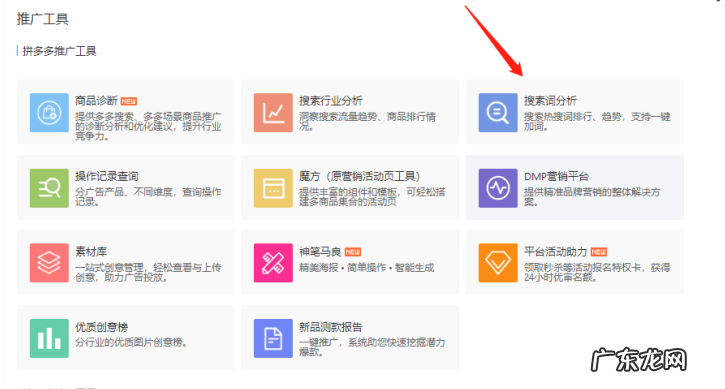
Task: Click description 洞察搜索流量趋势、商品排行情况
Action: (368, 121)
